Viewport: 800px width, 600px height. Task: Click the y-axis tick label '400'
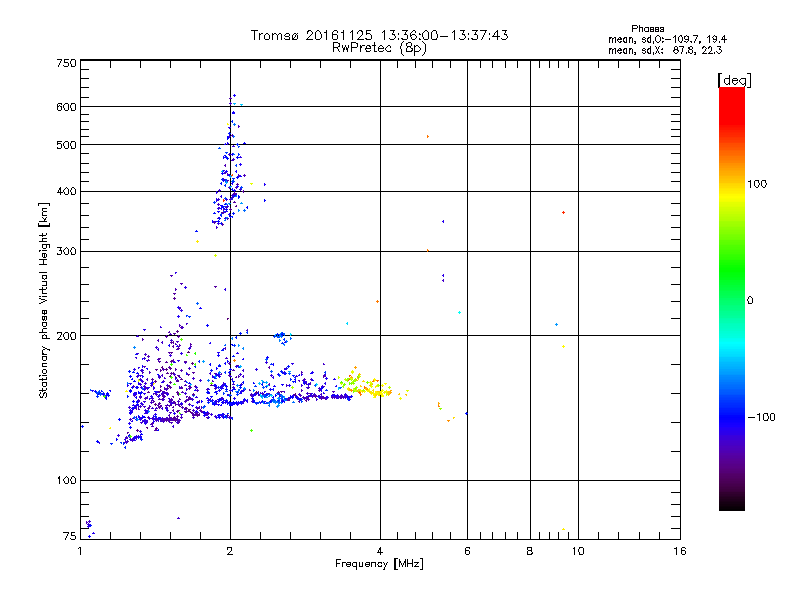[66, 191]
